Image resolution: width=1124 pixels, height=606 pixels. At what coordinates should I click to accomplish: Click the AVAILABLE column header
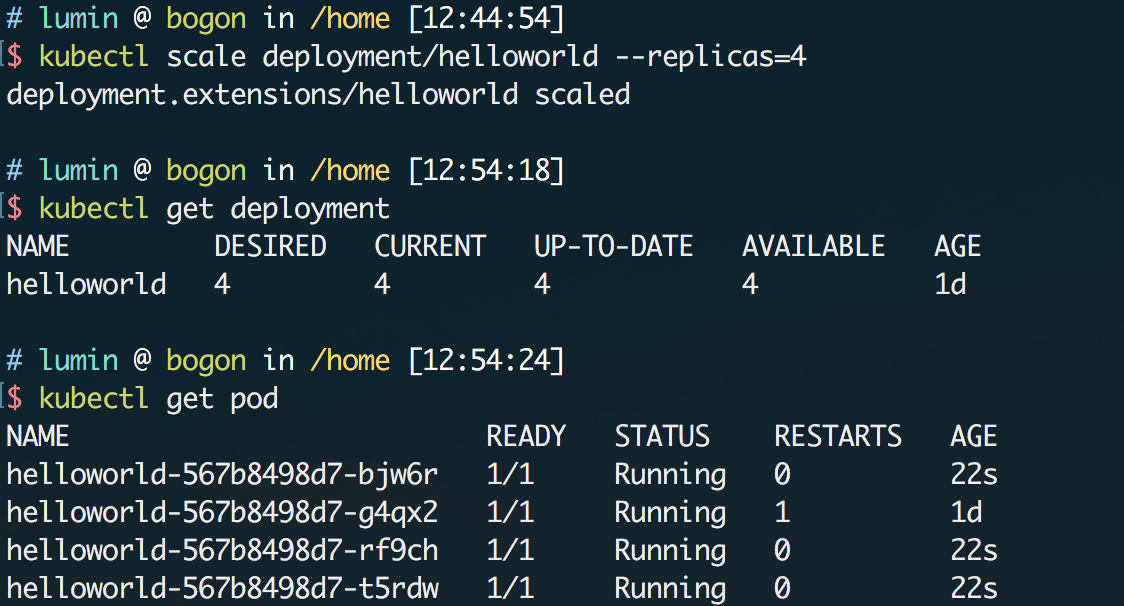click(814, 247)
